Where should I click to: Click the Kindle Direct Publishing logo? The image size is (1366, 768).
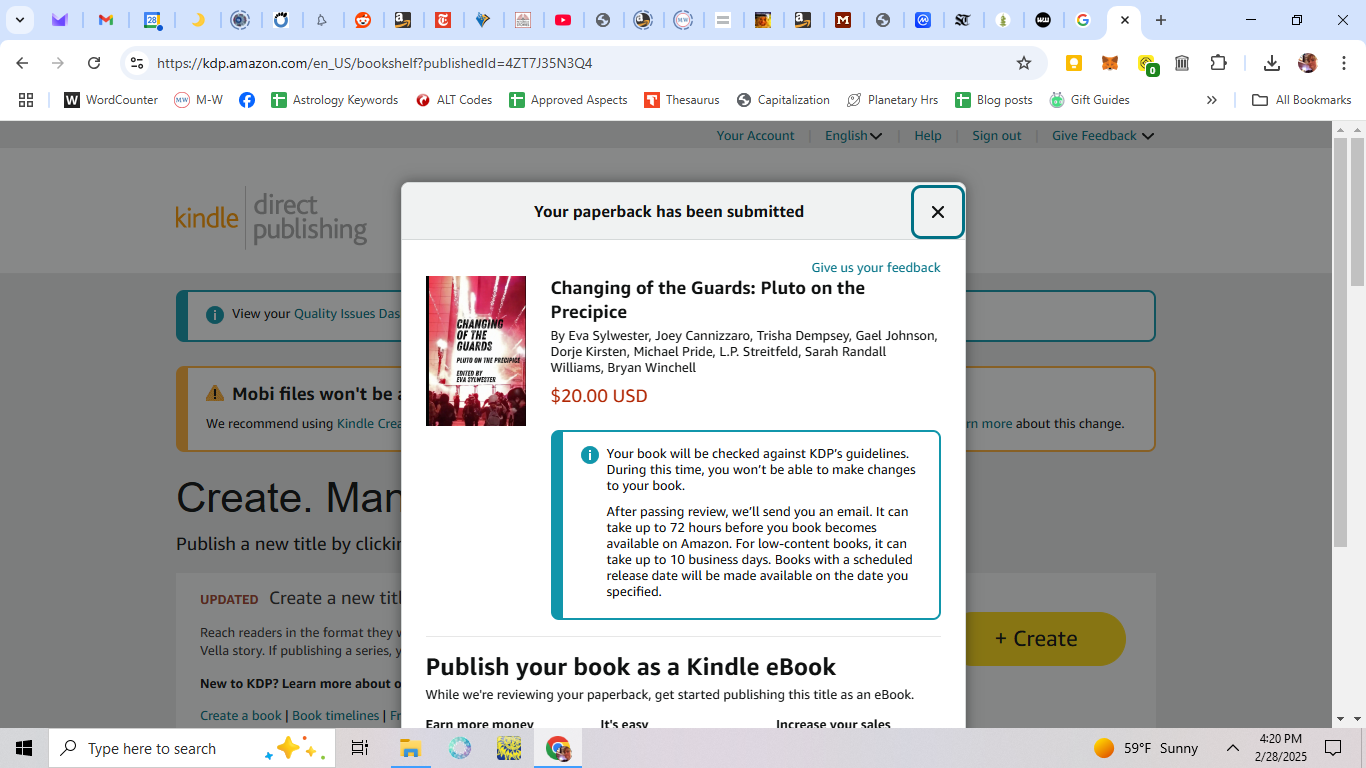coord(271,218)
